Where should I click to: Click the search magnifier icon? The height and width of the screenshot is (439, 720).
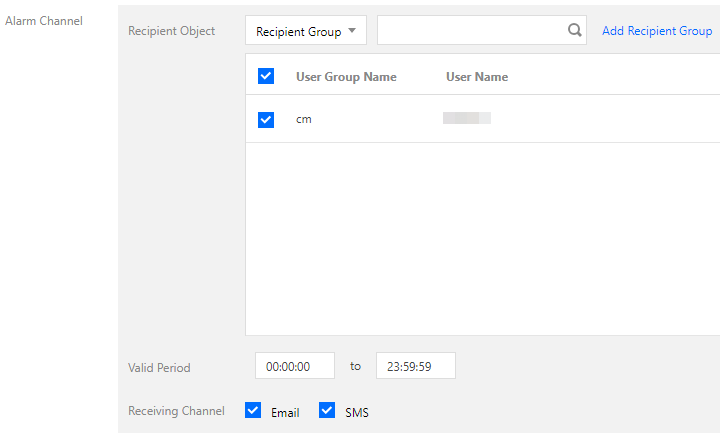tap(574, 30)
